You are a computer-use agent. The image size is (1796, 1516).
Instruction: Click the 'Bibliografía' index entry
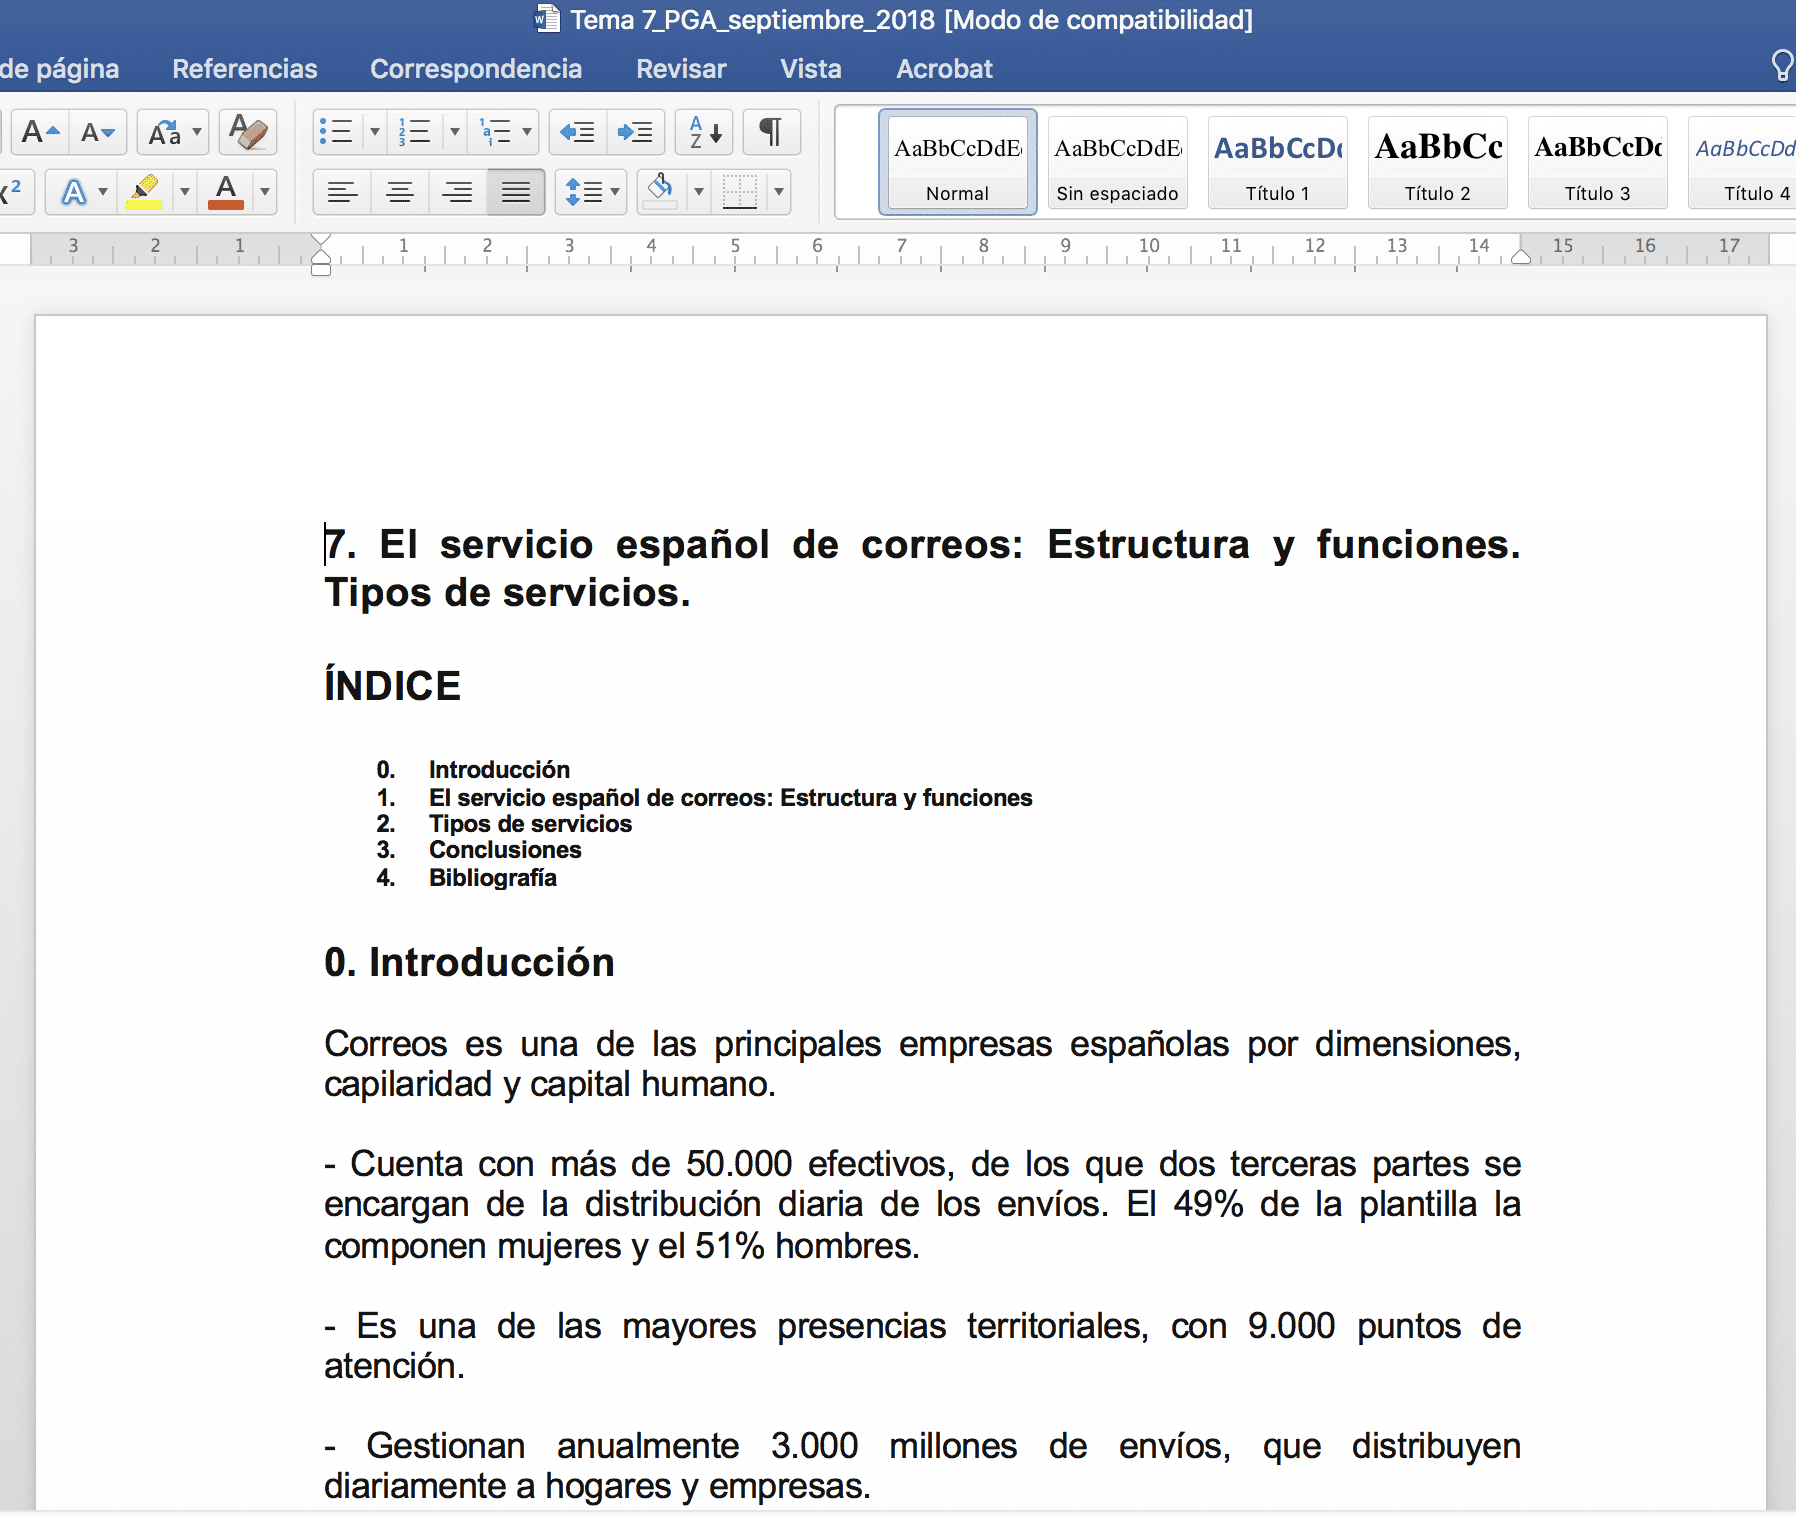[x=493, y=877]
